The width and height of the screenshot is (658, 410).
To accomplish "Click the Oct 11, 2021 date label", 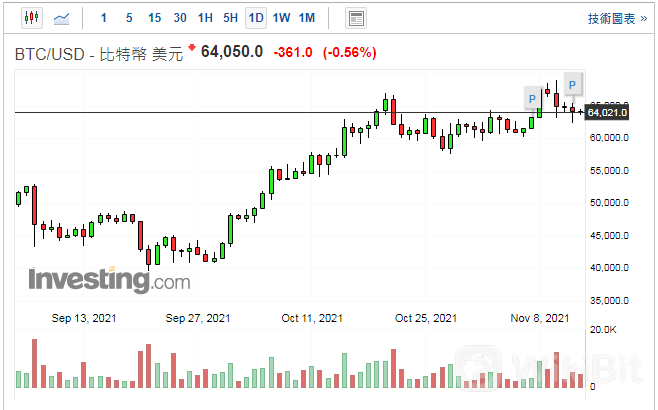I will (x=312, y=318).
